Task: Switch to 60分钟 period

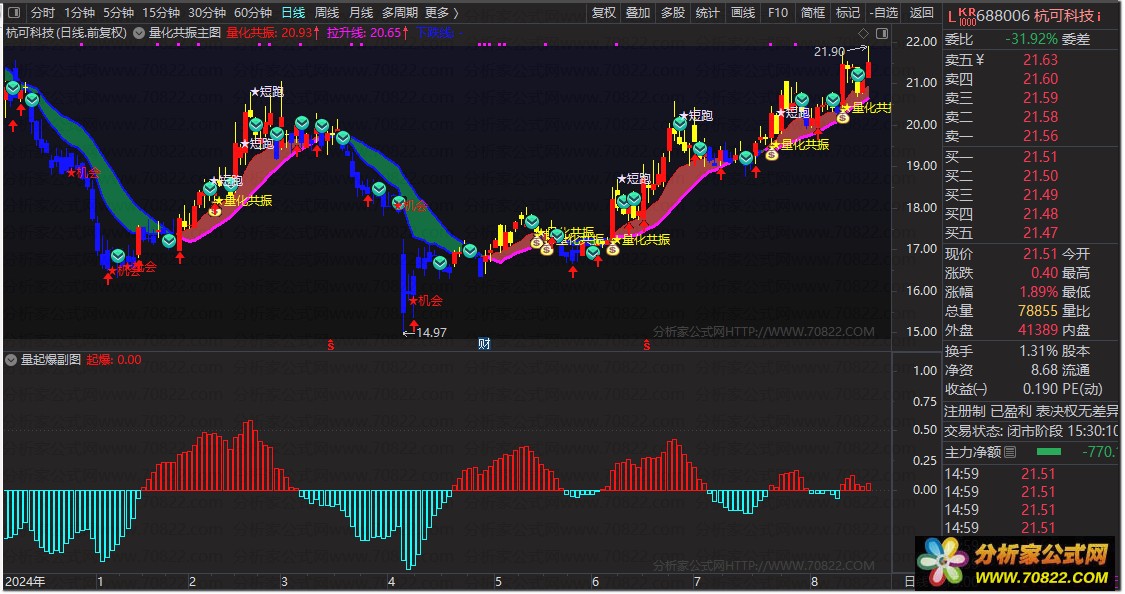Action: (x=253, y=12)
